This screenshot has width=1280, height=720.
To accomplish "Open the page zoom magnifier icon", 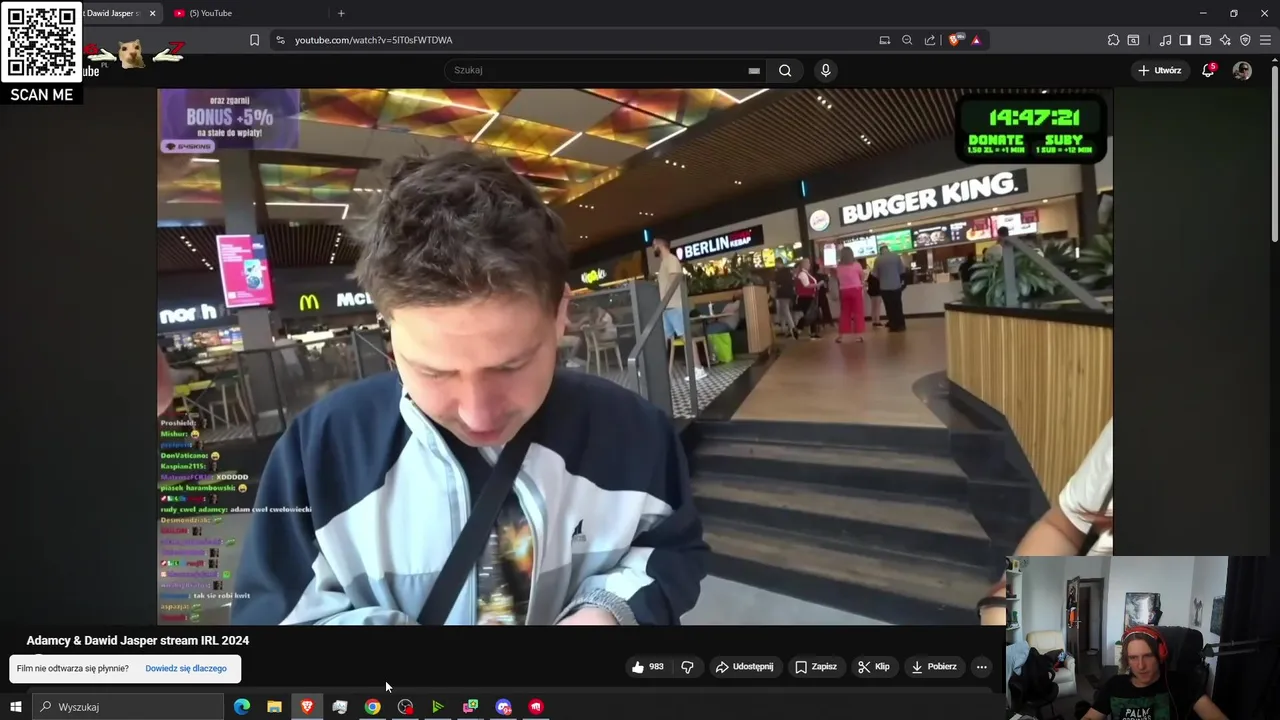I will pyautogui.click(x=907, y=40).
